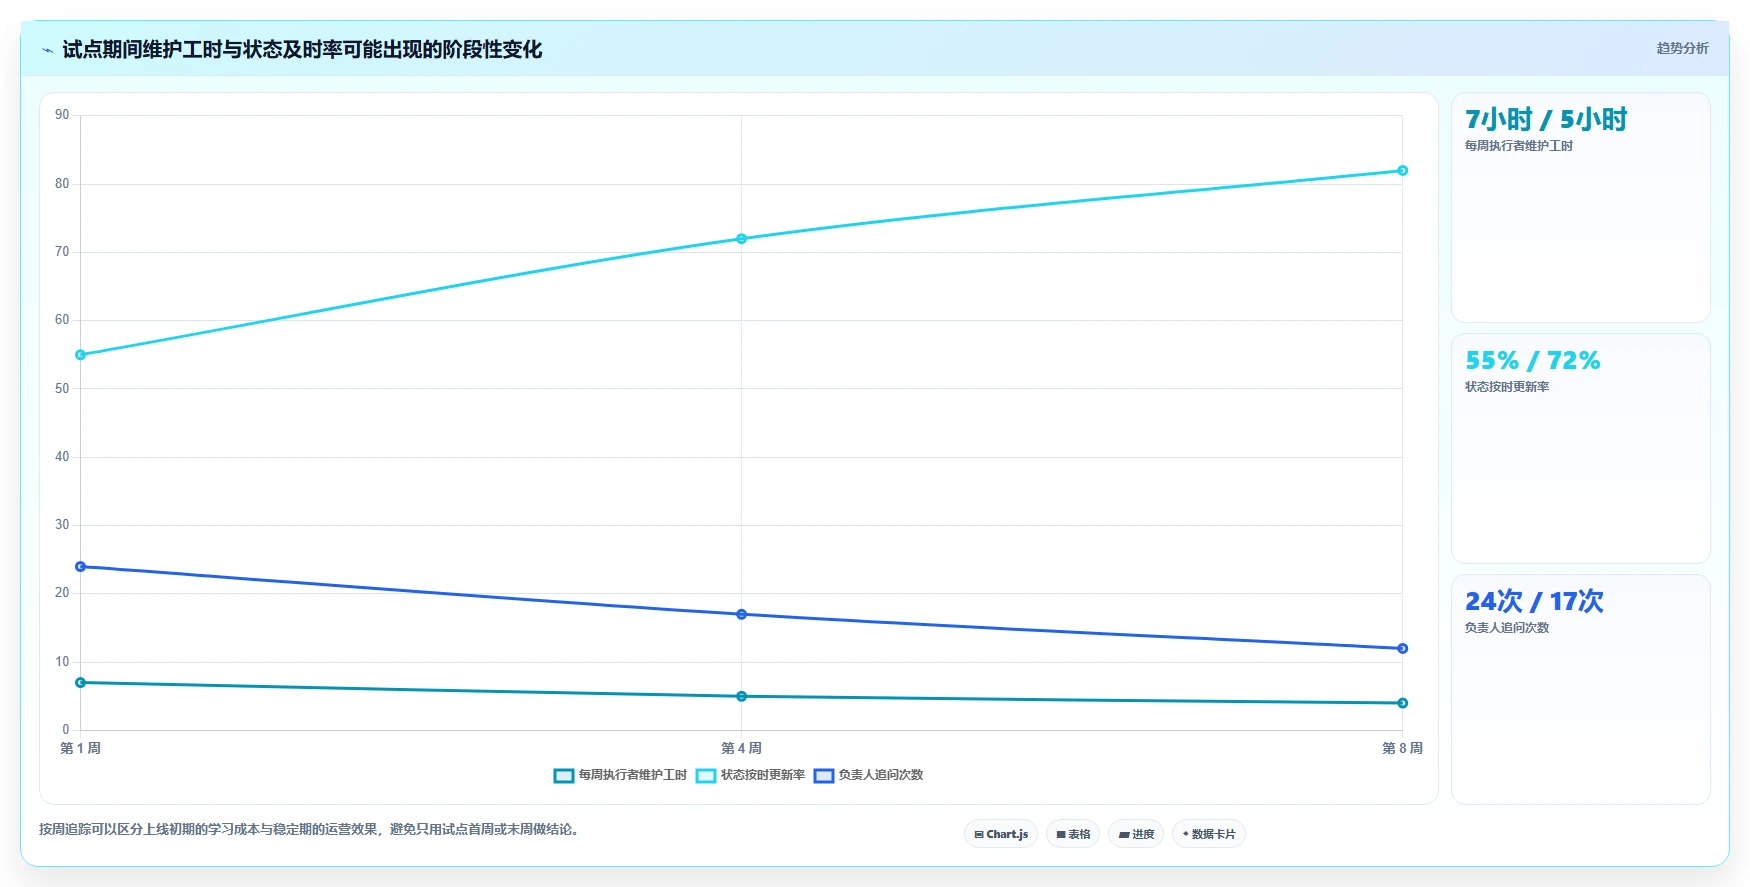1750x887 pixels.
Task: Click the 状态按时更新率 data point at 第 4 周
Action: [741, 239]
